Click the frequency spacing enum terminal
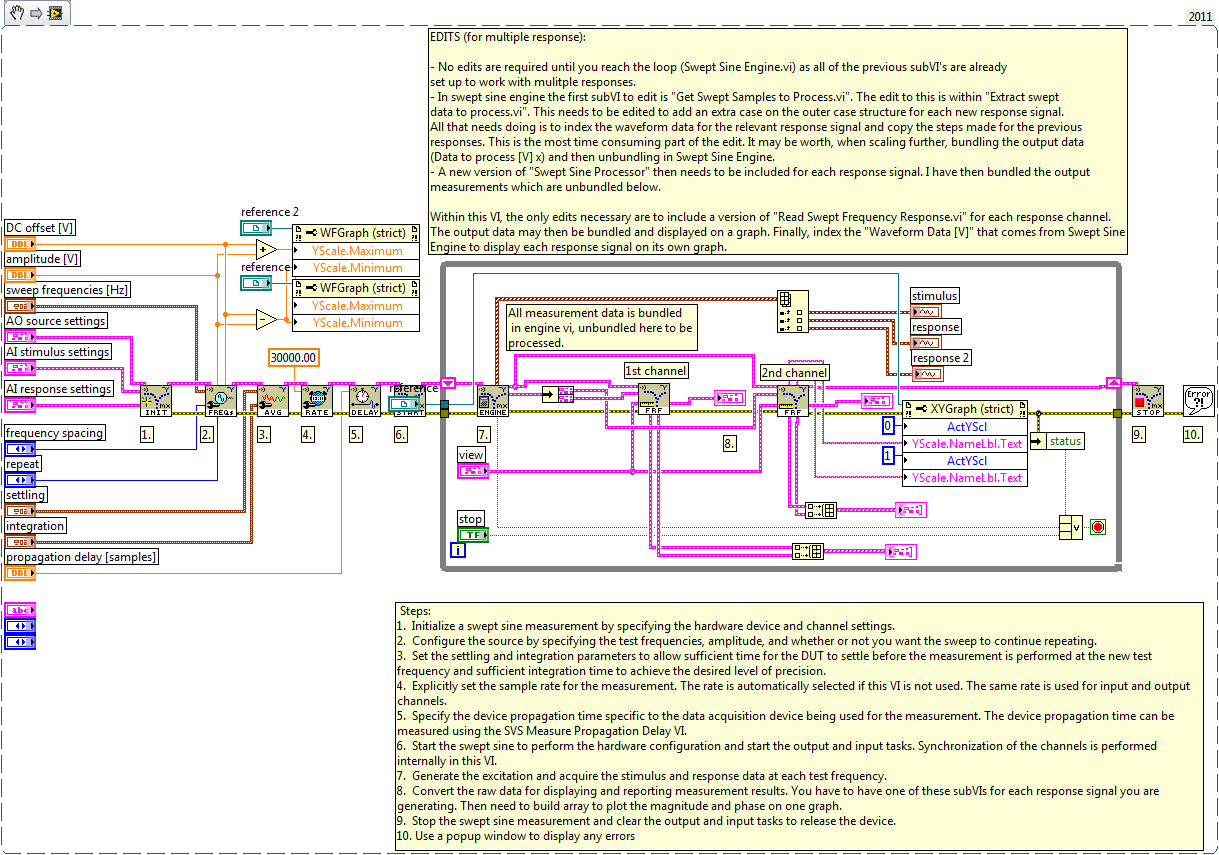1219x855 pixels. click(x=20, y=449)
